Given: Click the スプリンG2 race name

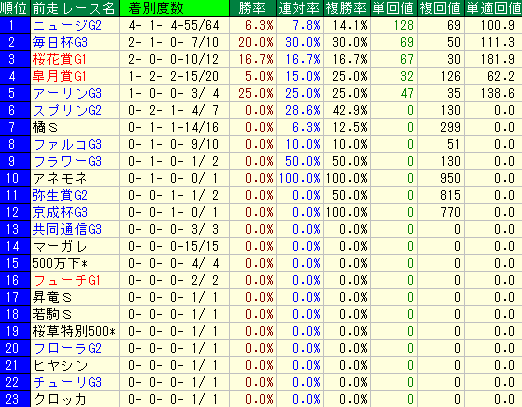Looking at the screenshot, I should point(67,110).
